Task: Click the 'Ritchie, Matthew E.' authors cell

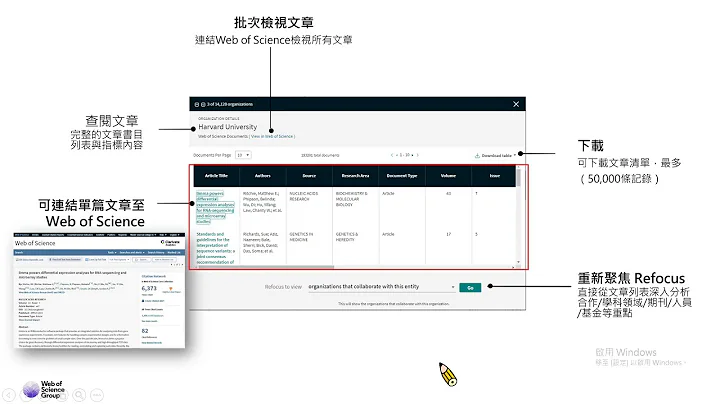Action: tap(262, 202)
